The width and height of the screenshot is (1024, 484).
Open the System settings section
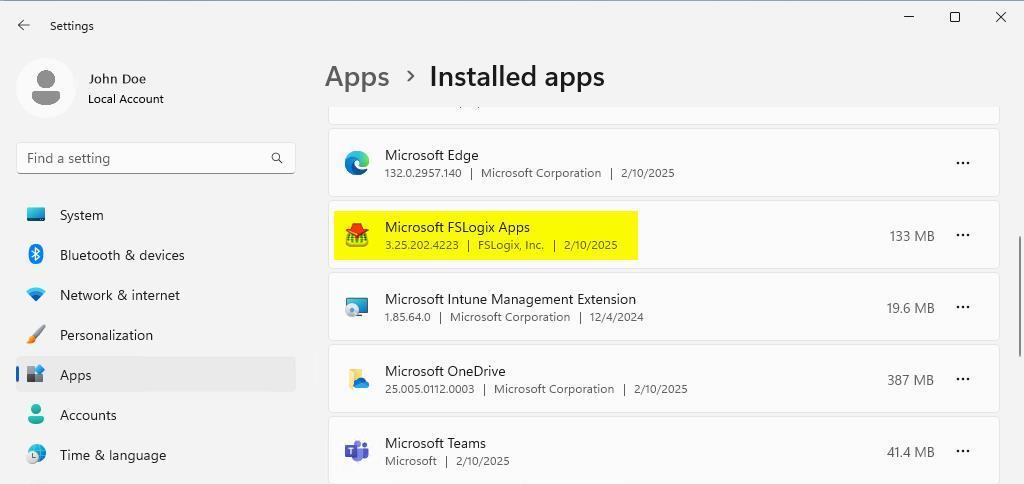click(81, 215)
